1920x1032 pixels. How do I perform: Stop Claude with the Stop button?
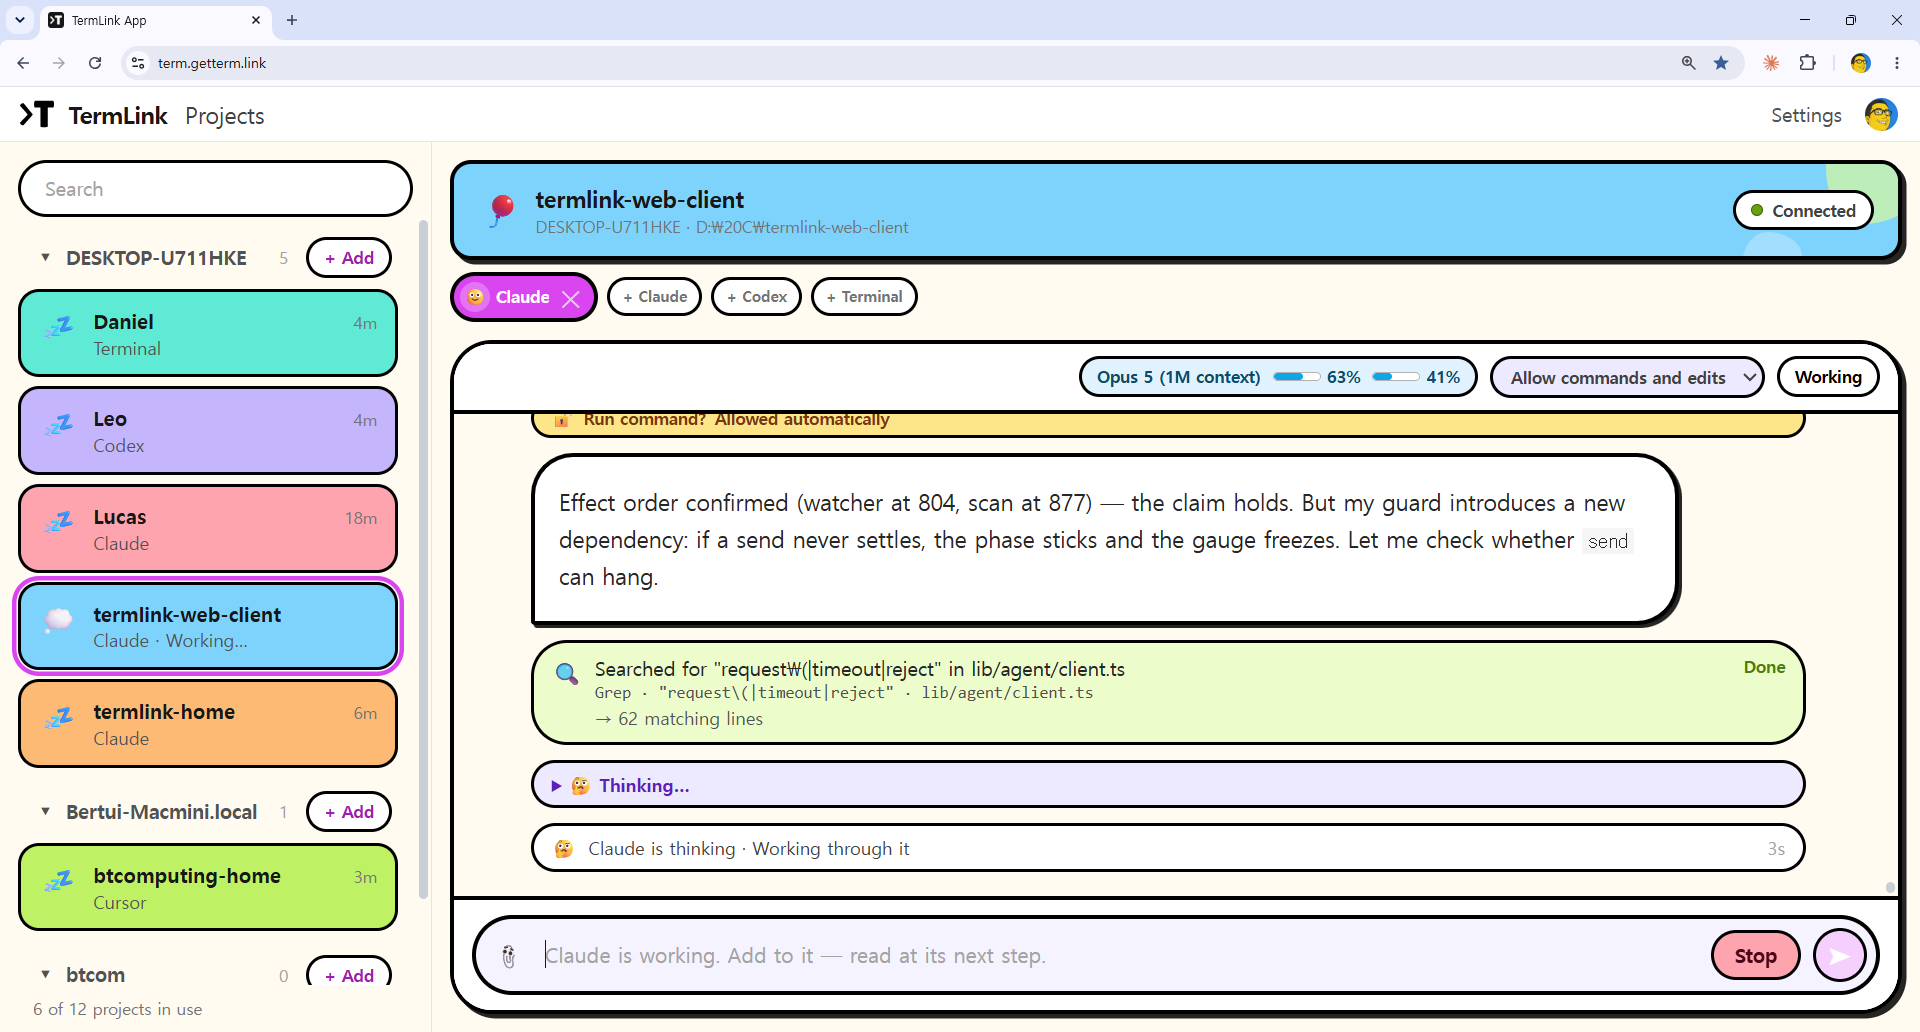[x=1755, y=956]
